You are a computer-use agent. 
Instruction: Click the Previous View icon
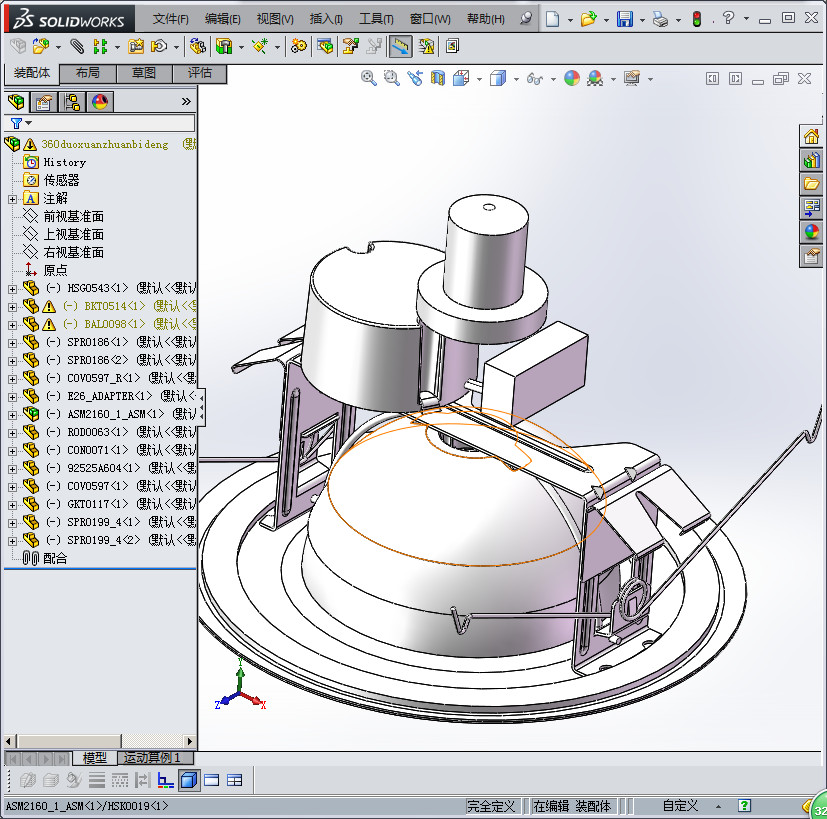[415, 79]
